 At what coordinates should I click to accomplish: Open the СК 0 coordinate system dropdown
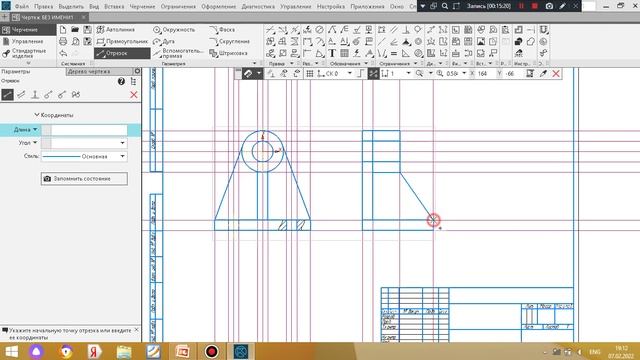click(349, 73)
